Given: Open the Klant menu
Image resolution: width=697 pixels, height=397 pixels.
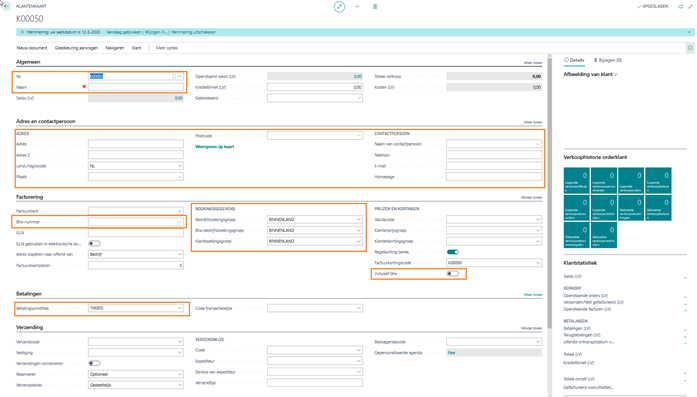Looking at the screenshot, I should pos(136,48).
